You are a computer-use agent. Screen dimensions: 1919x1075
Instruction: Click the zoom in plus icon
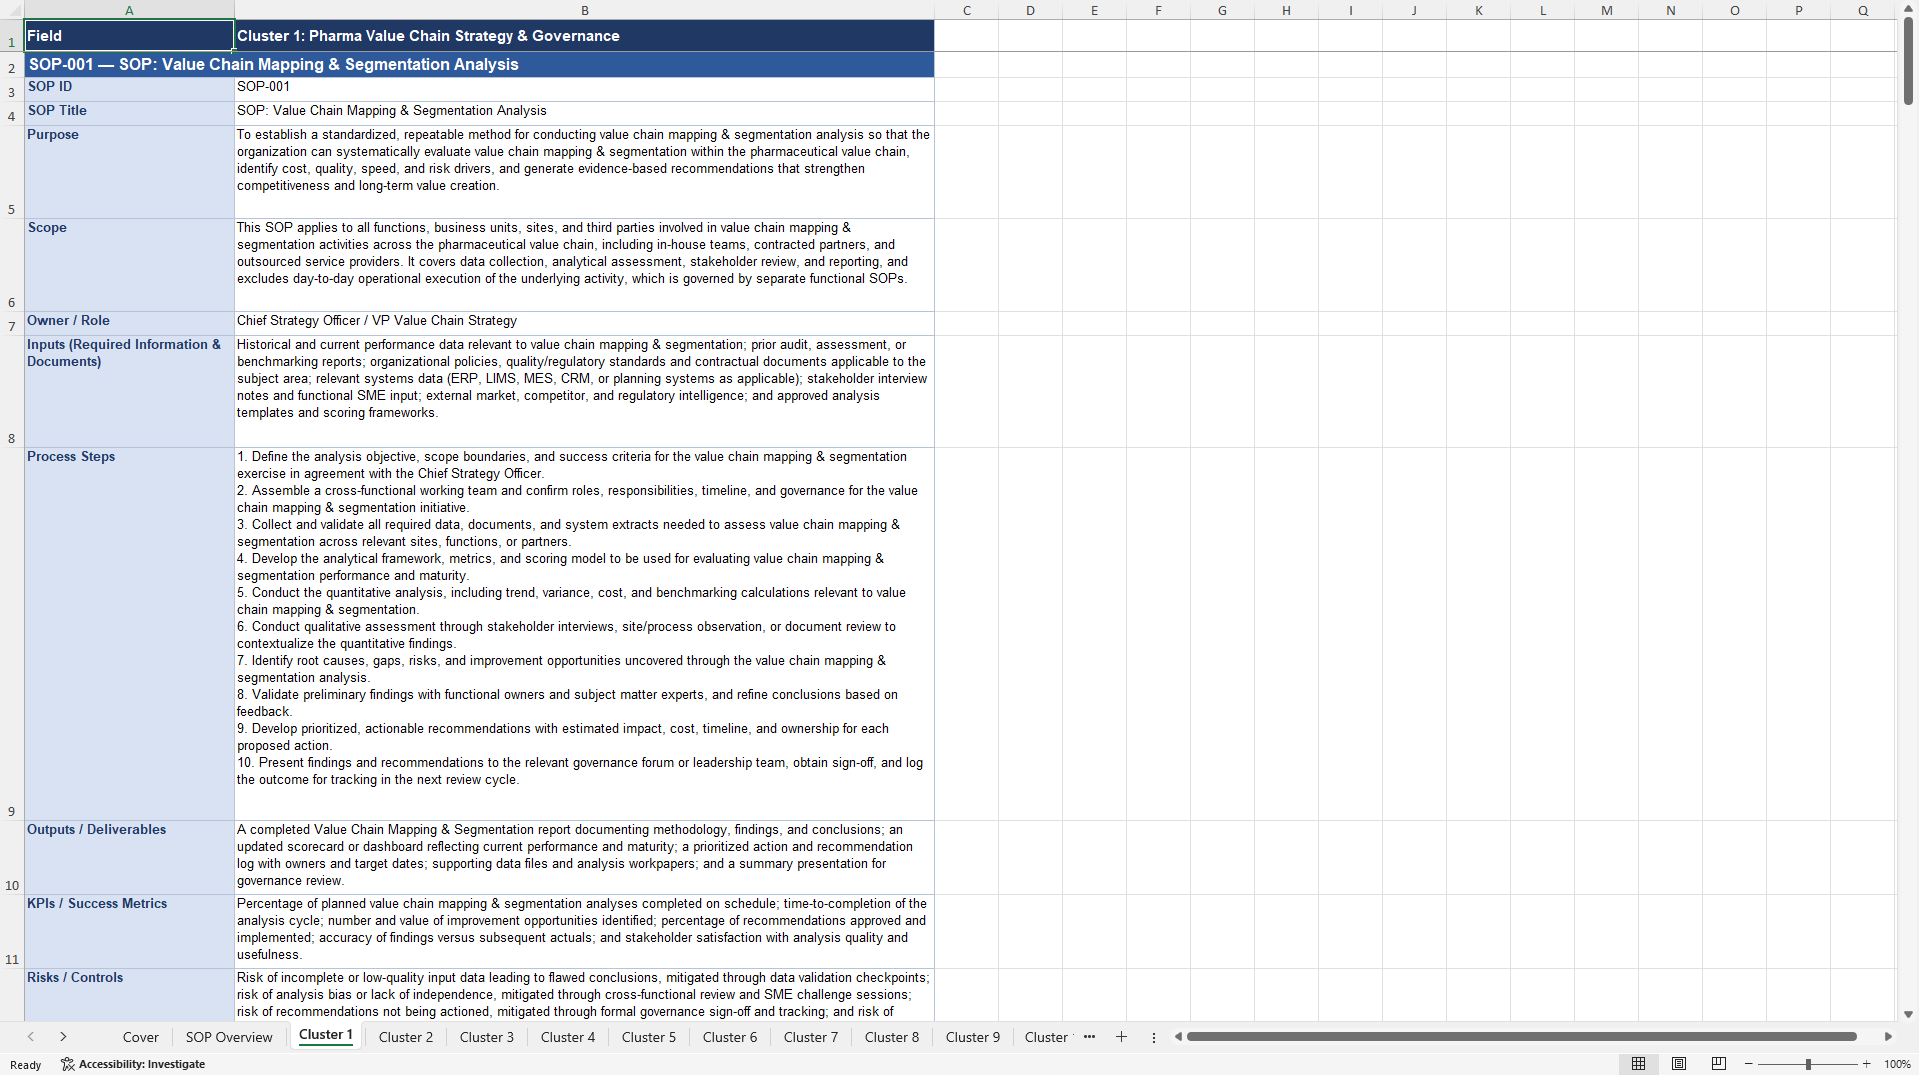tap(1866, 1064)
